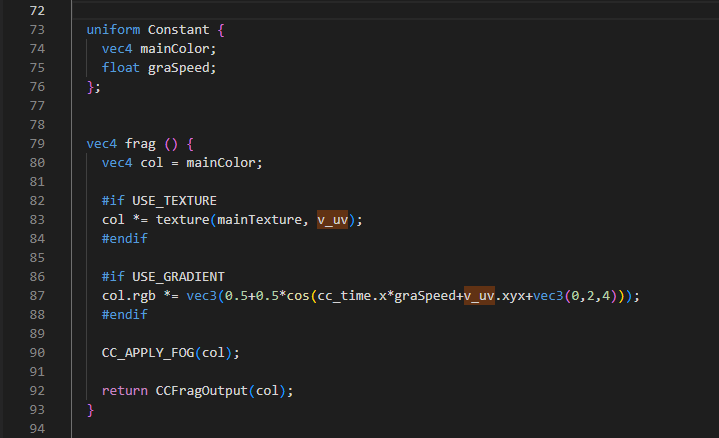Viewport: 719px width, 438px height.
Task: Click 'graSpeed' in the gradient expression on line 87
Action: point(425,296)
